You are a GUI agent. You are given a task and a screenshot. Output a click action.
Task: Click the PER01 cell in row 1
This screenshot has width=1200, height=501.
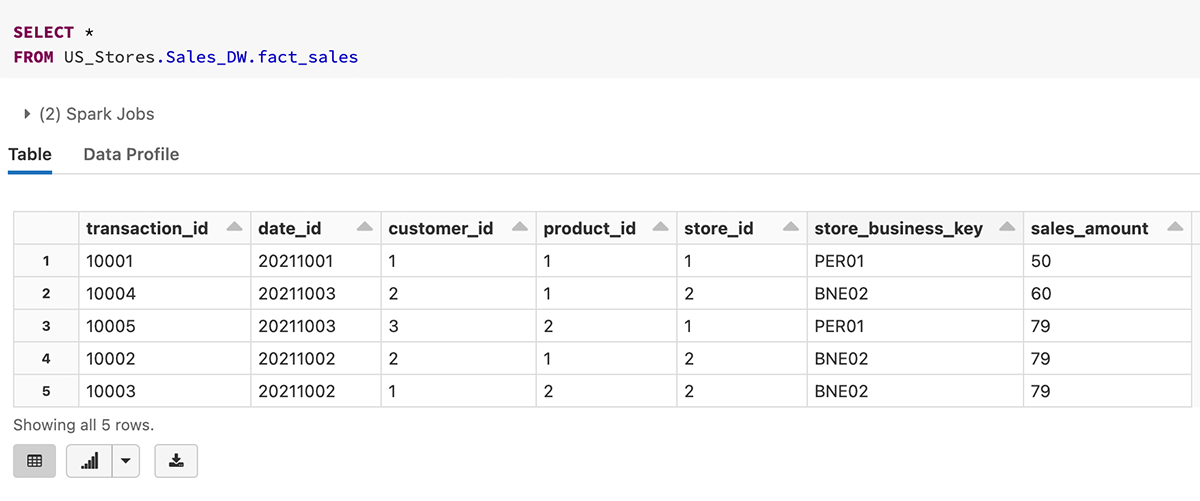pos(840,261)
